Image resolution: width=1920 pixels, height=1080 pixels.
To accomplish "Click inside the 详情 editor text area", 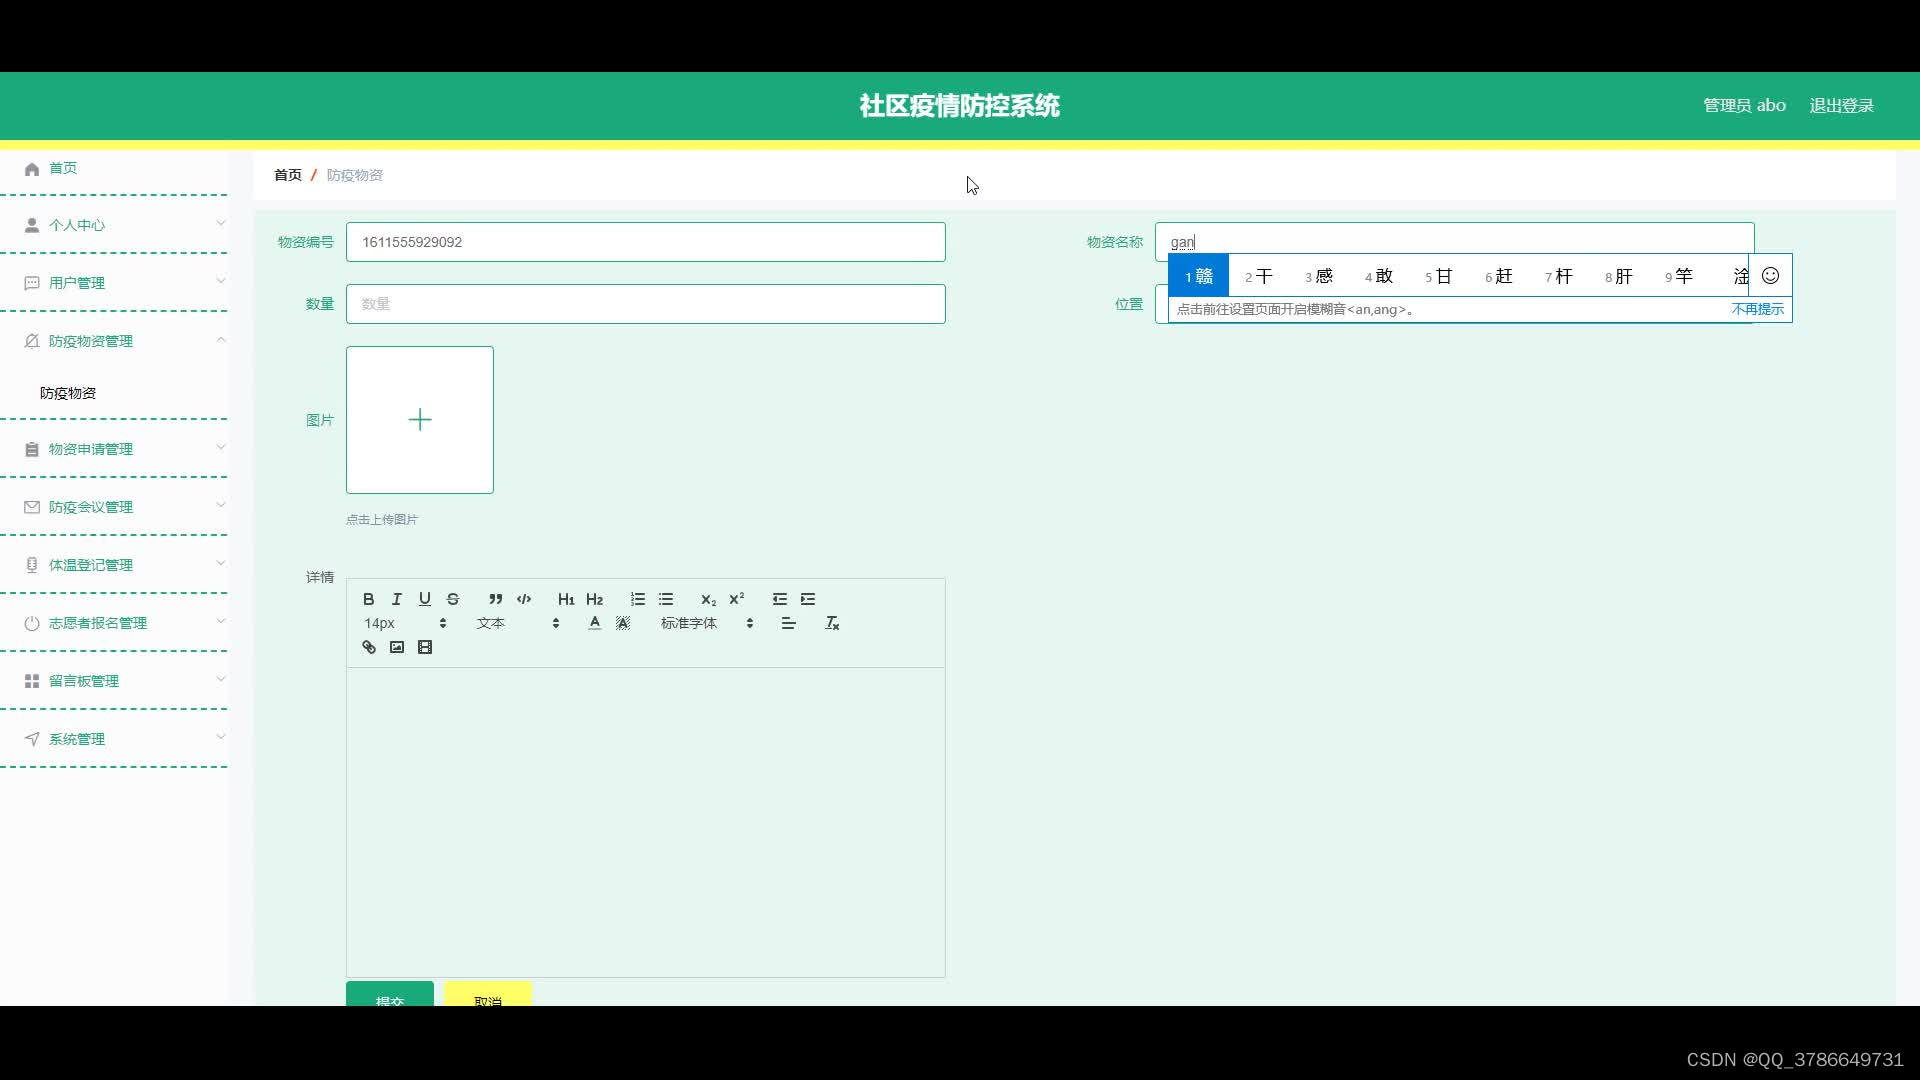I will coord(646,822).
